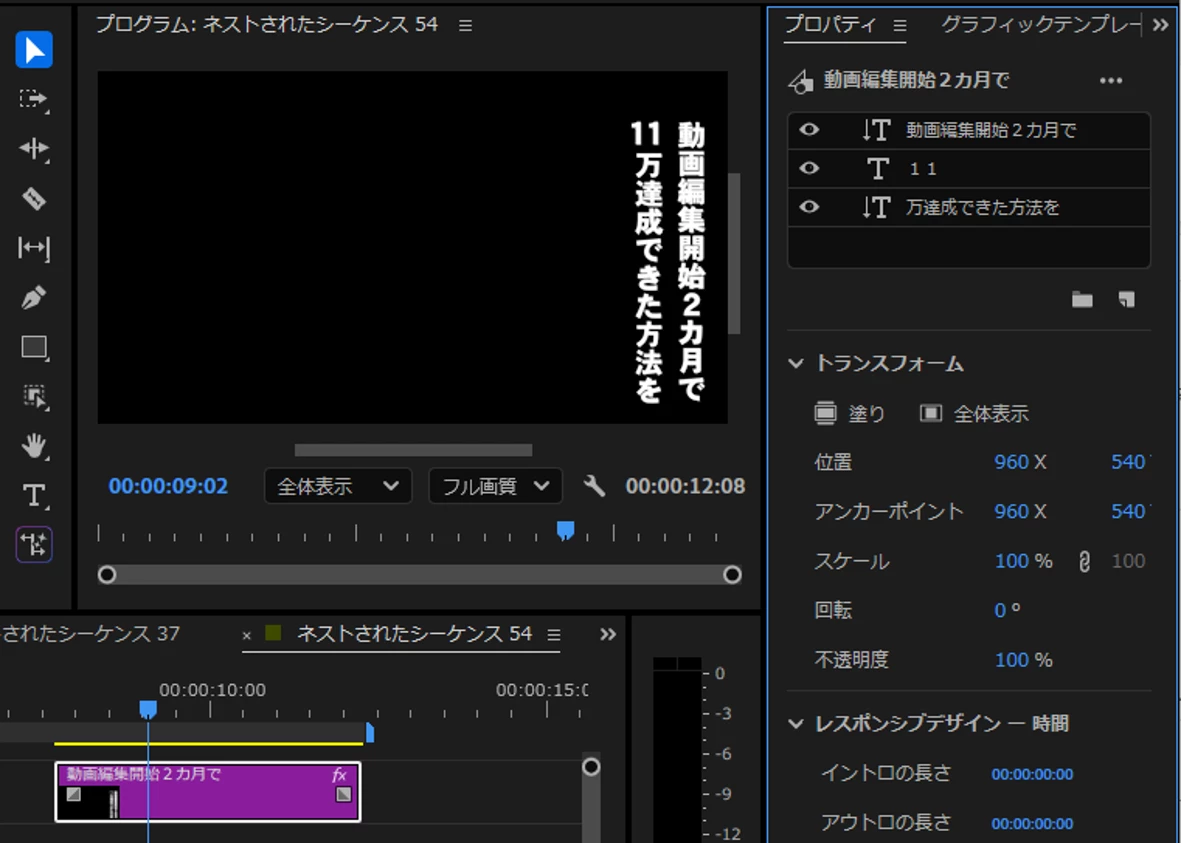Click the 全体表示 icon in Transform

[x=931, y=414]
